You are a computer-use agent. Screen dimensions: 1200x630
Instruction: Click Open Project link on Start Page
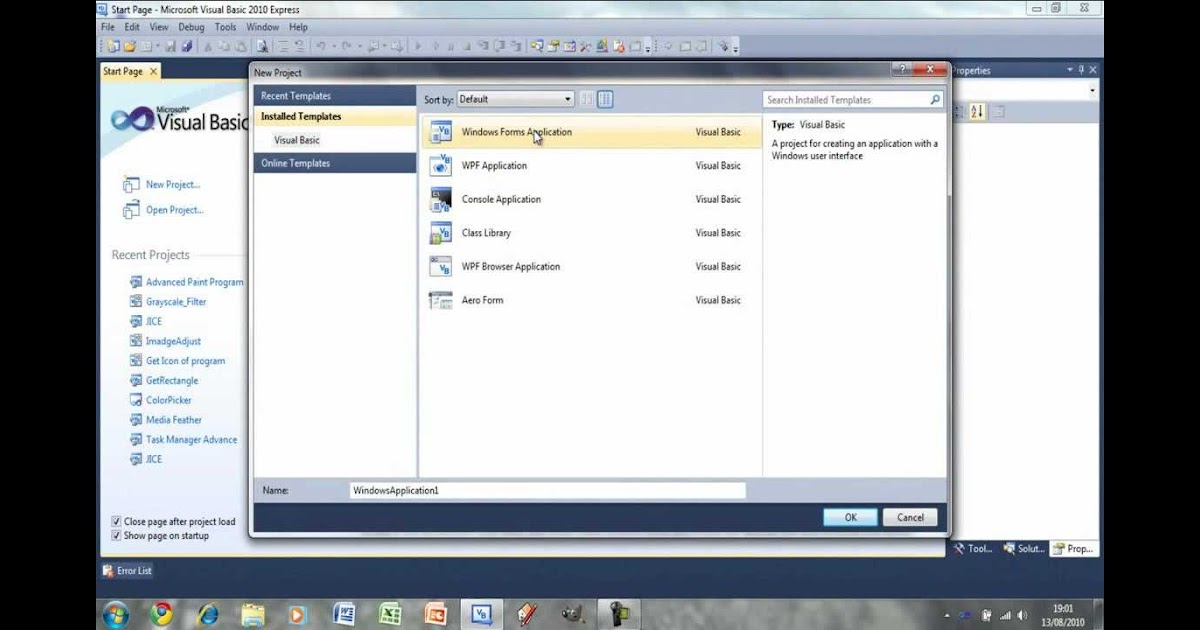(174, 210)
